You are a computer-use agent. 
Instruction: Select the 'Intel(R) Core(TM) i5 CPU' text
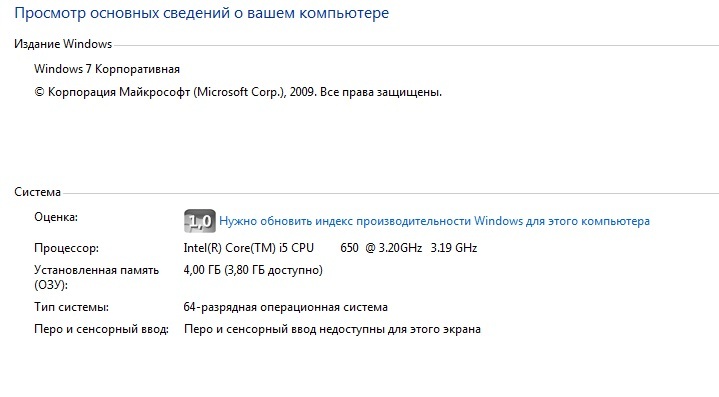coord(249,248)
